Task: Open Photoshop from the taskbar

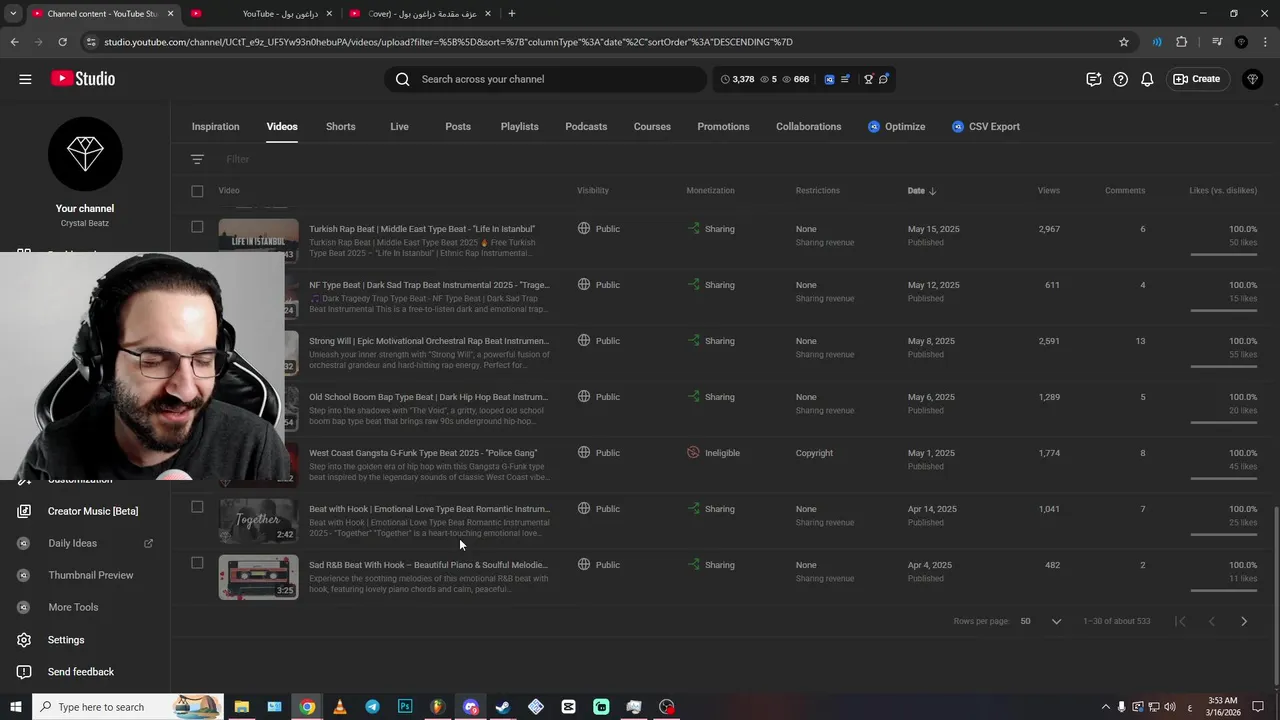Action: [405, 707]
